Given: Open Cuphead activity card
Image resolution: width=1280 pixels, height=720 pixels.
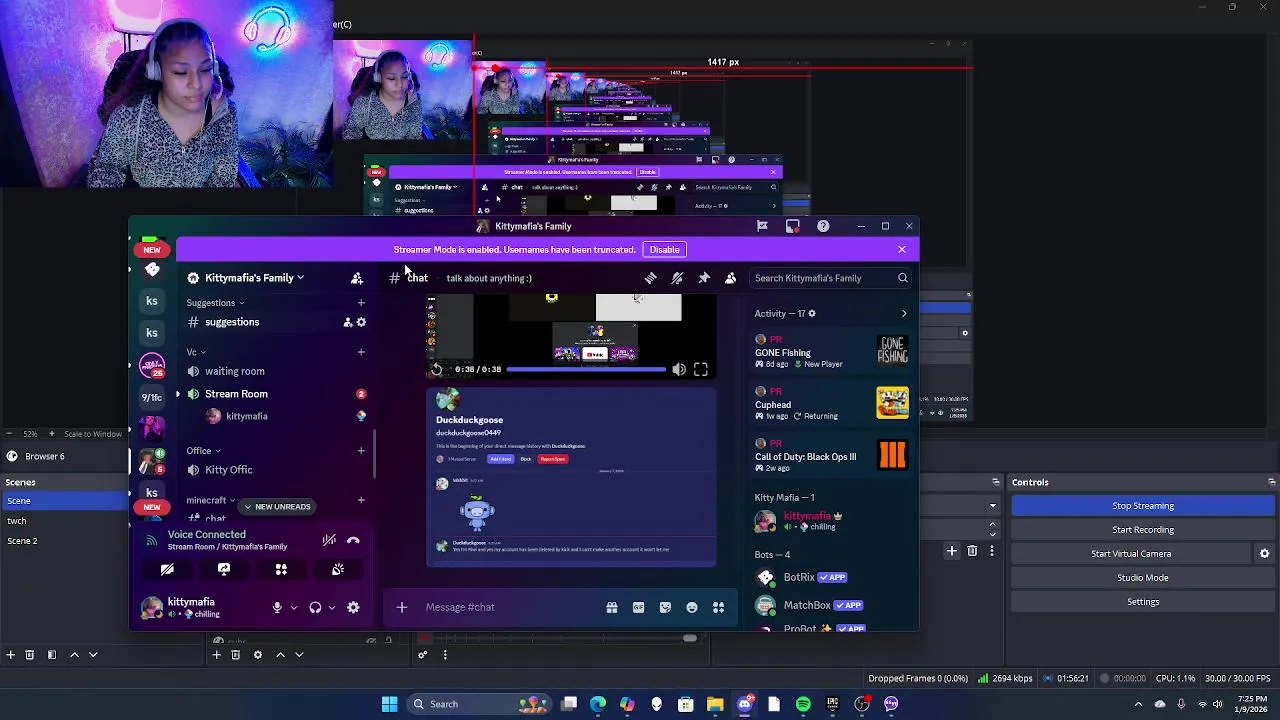Looking at the screenshot, I should coord(832,404).
